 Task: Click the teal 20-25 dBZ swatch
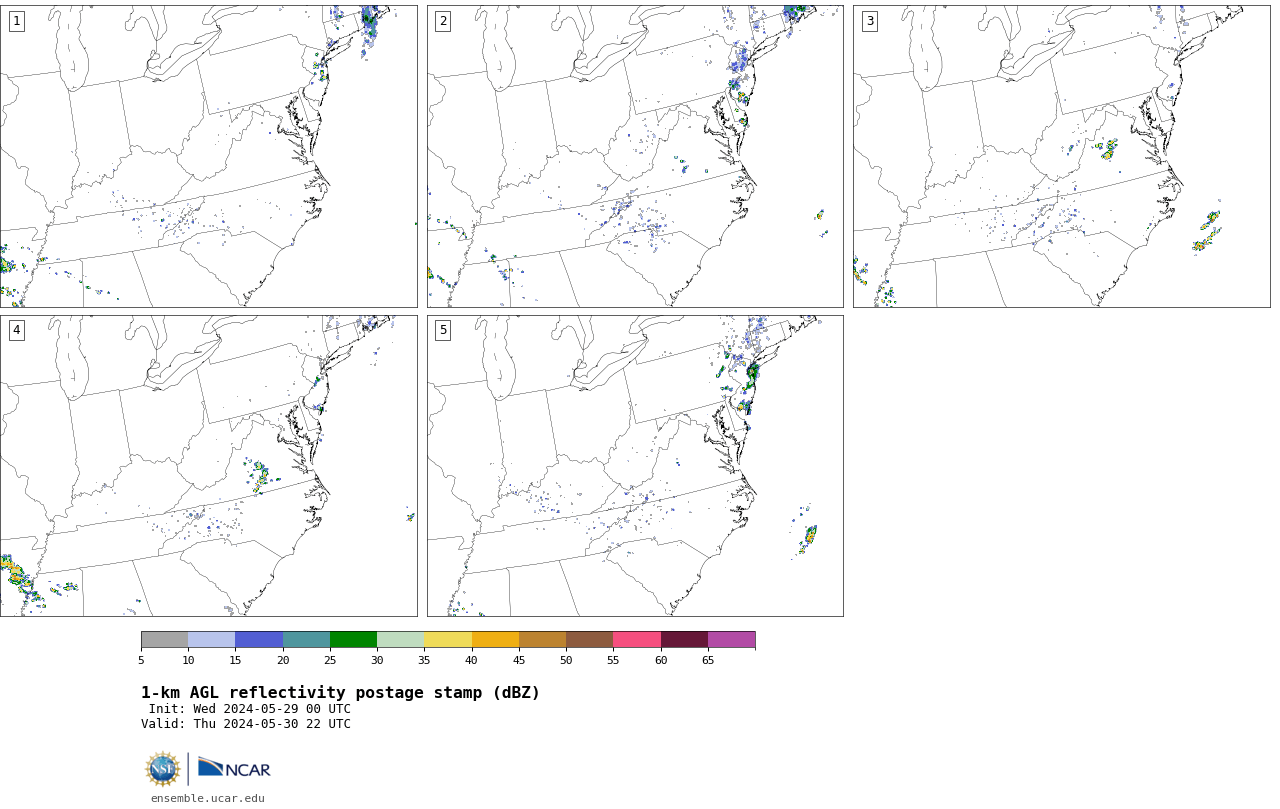(x=306, y=640)
